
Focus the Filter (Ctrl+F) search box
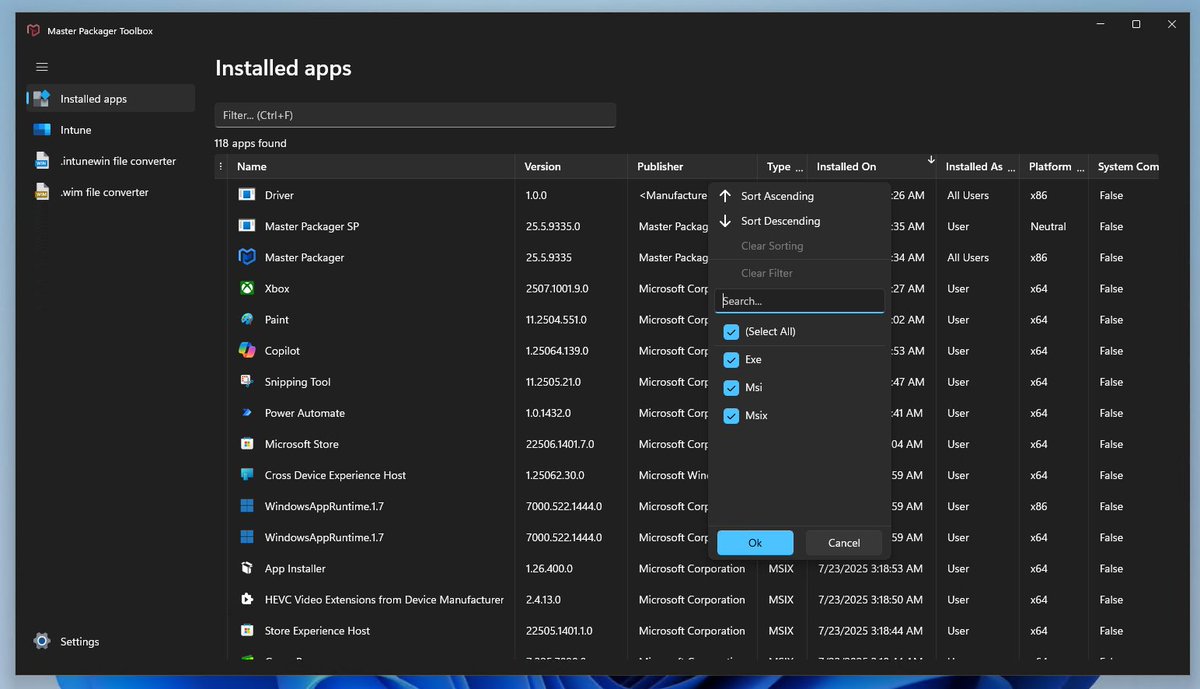tap(415, 115)
